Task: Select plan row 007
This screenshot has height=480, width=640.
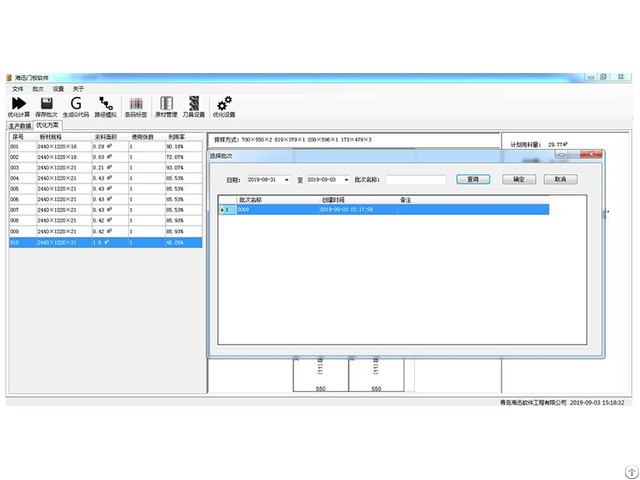Action: click(106, 210)
